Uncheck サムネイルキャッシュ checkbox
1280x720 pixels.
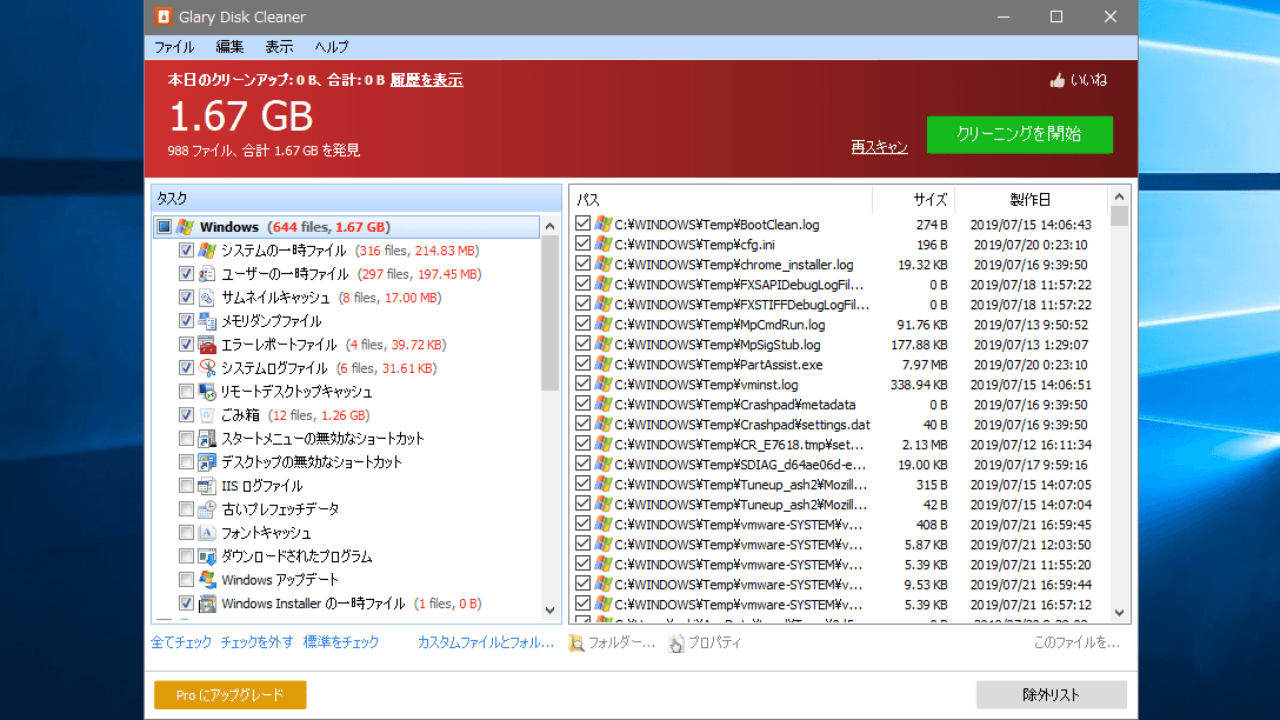pos(186,297)
